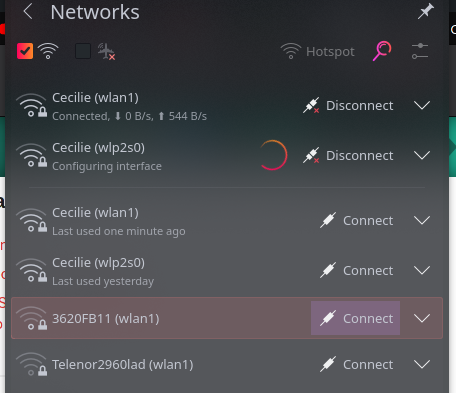Screen dimensions: 456x393
Task: Open the network search magnifier
Action: [x=382, y=51]
